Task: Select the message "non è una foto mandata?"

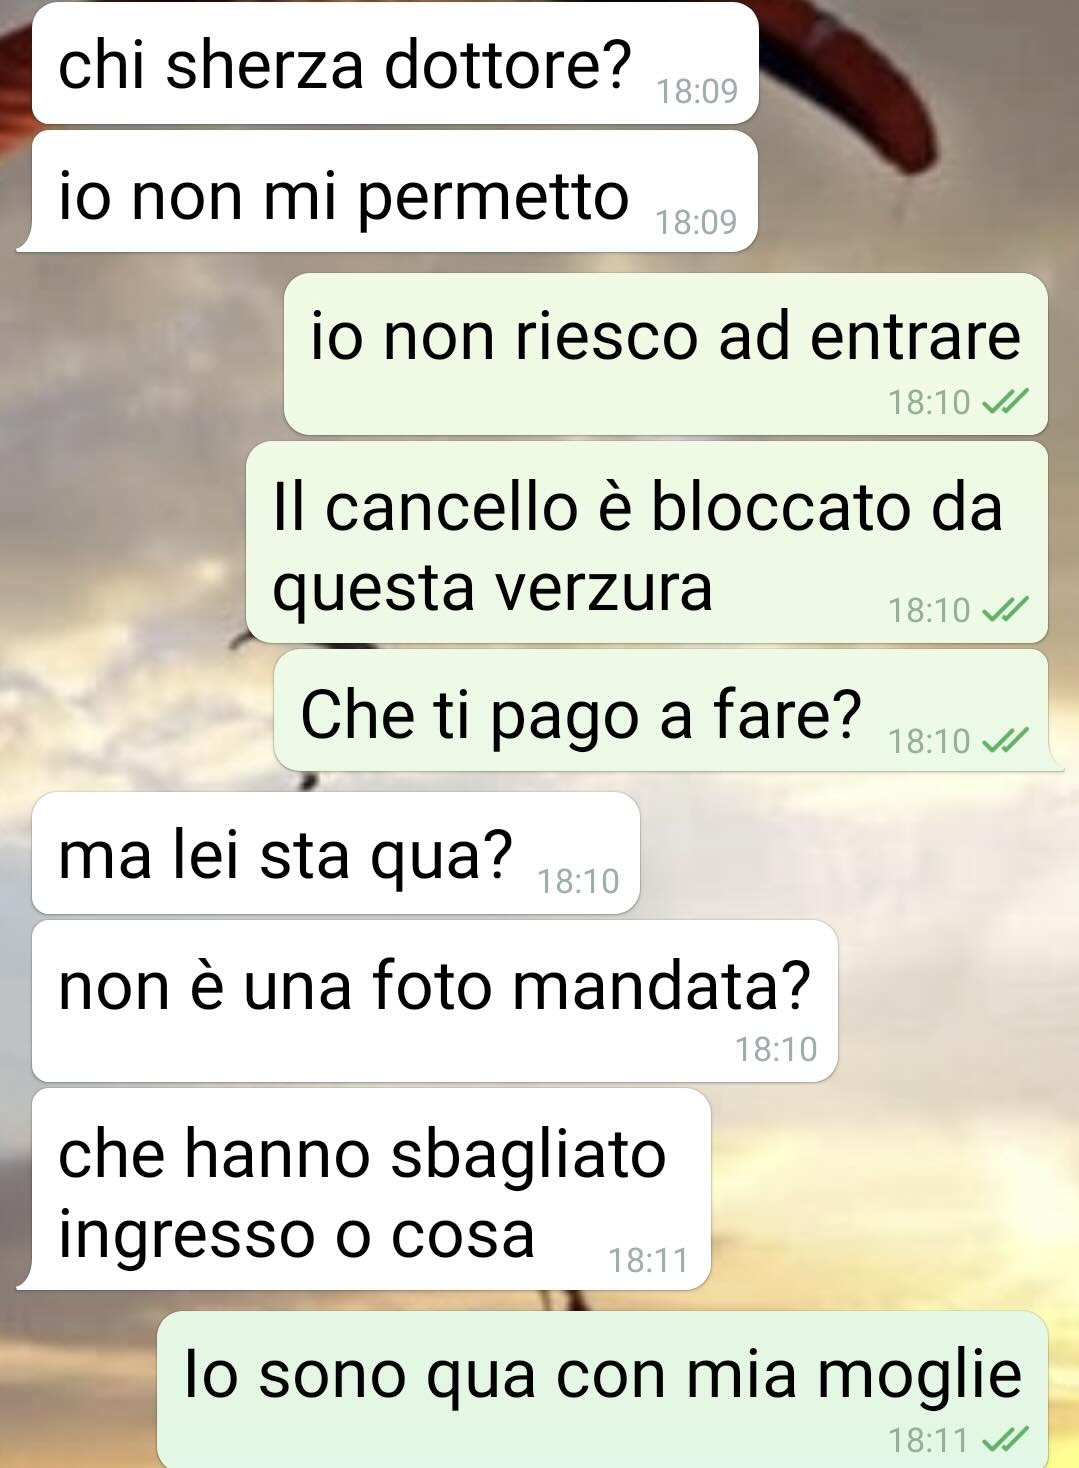Action: coord(434,1001)
